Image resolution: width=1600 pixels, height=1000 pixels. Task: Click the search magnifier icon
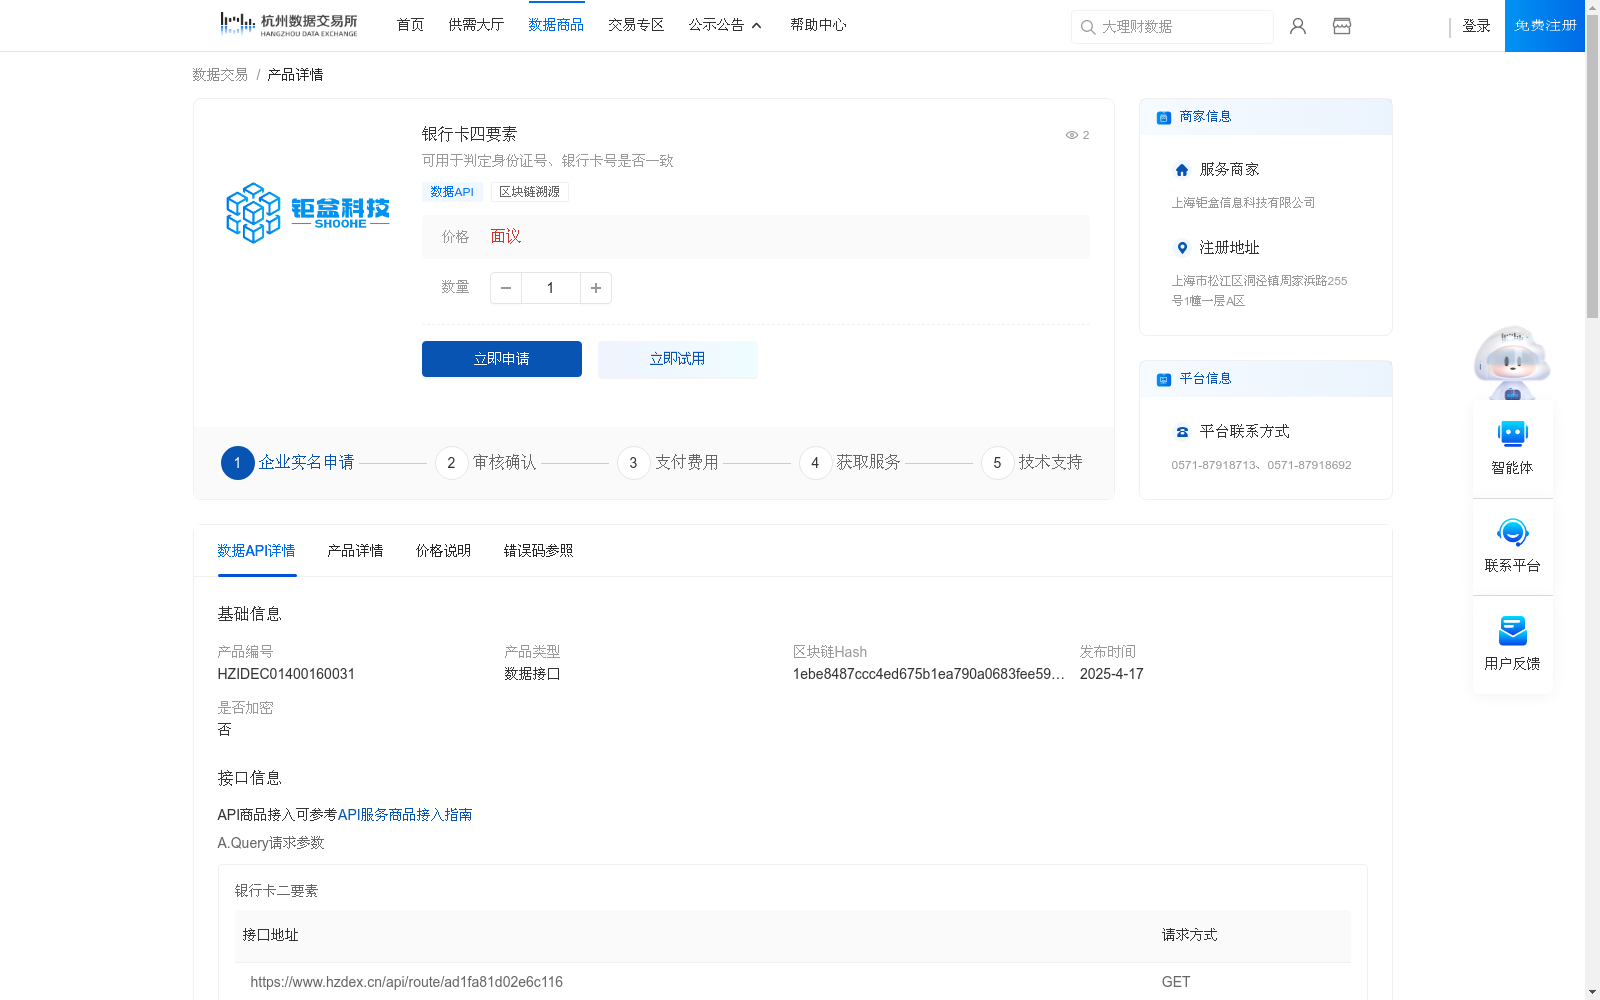tap(1088, 27)
